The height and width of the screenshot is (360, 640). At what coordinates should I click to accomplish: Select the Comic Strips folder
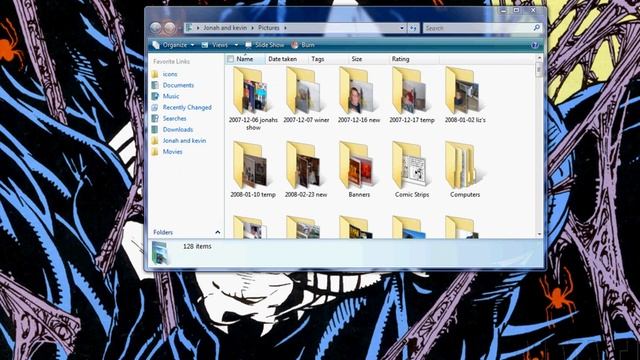(412, 170)
